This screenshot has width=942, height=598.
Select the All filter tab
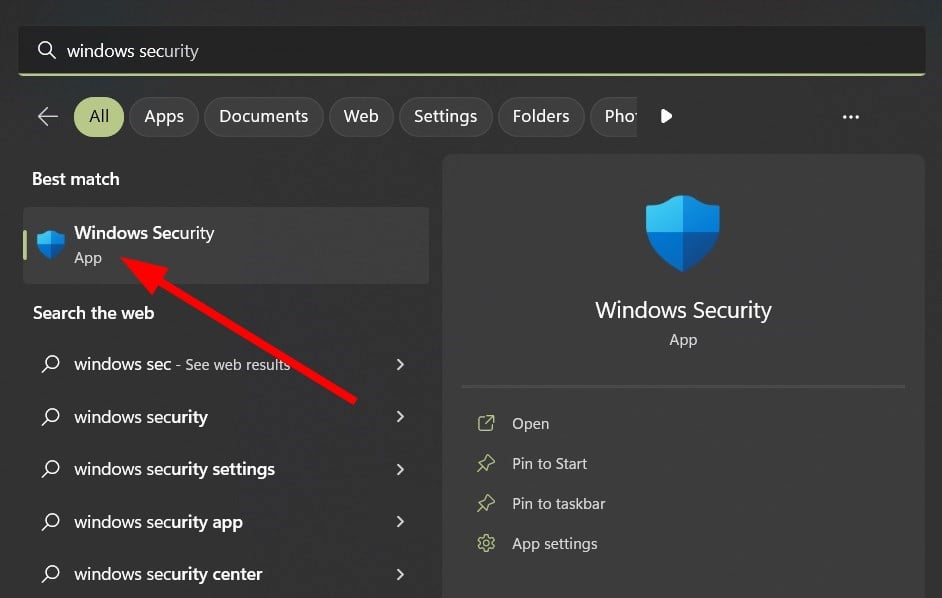coord(99,117)
